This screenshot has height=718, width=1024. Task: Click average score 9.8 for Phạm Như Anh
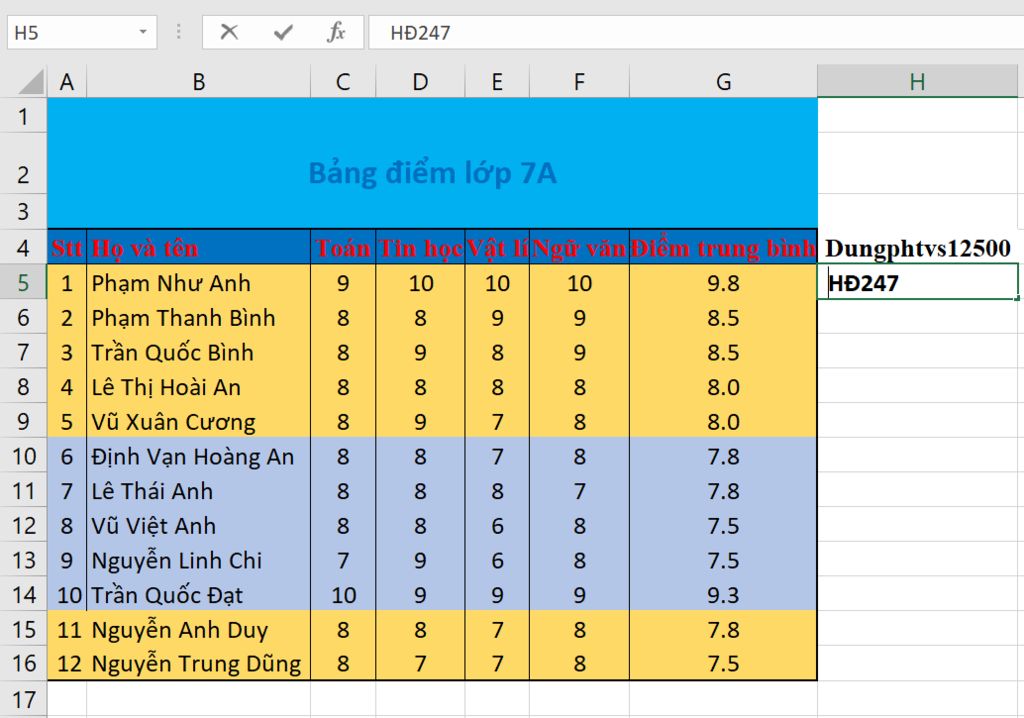point(723,282)
